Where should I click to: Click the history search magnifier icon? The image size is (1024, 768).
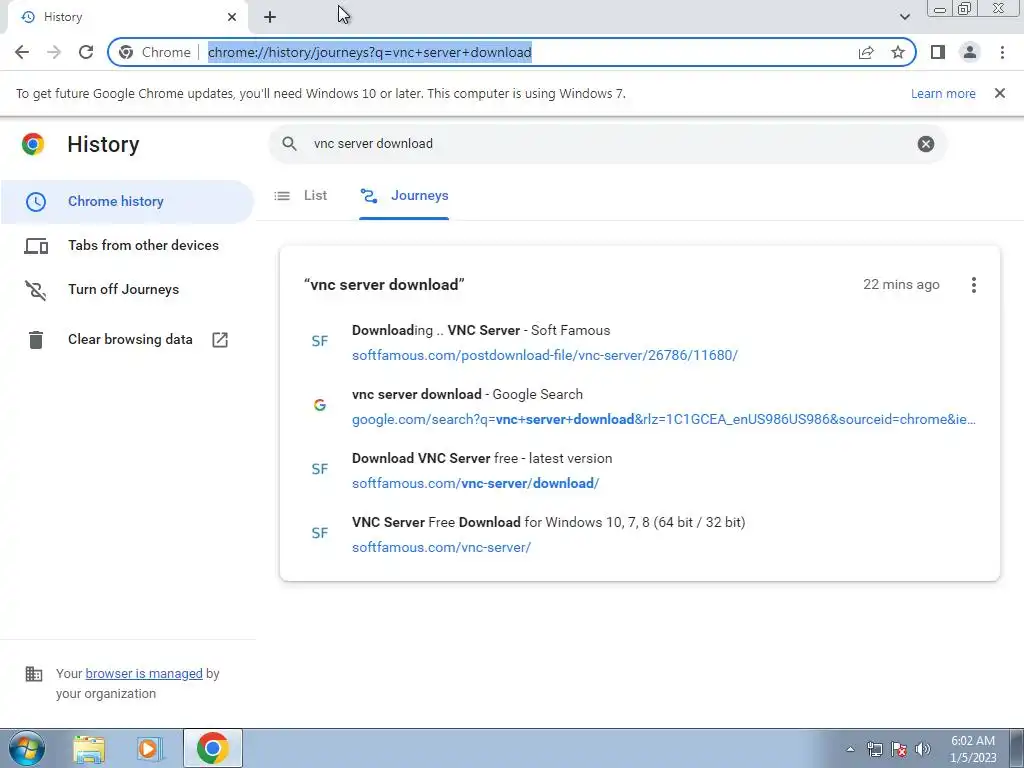(289, 144)
